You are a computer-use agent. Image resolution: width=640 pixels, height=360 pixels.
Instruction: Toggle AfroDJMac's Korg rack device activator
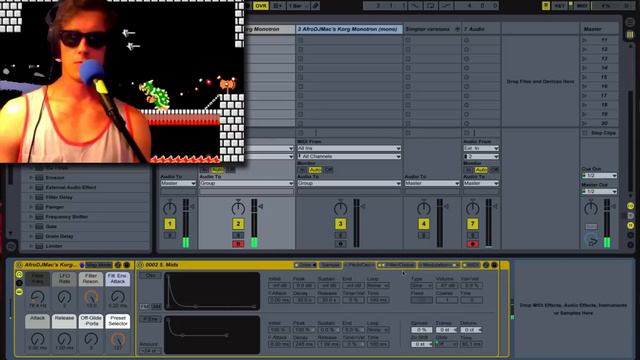[x=19, y=265]
